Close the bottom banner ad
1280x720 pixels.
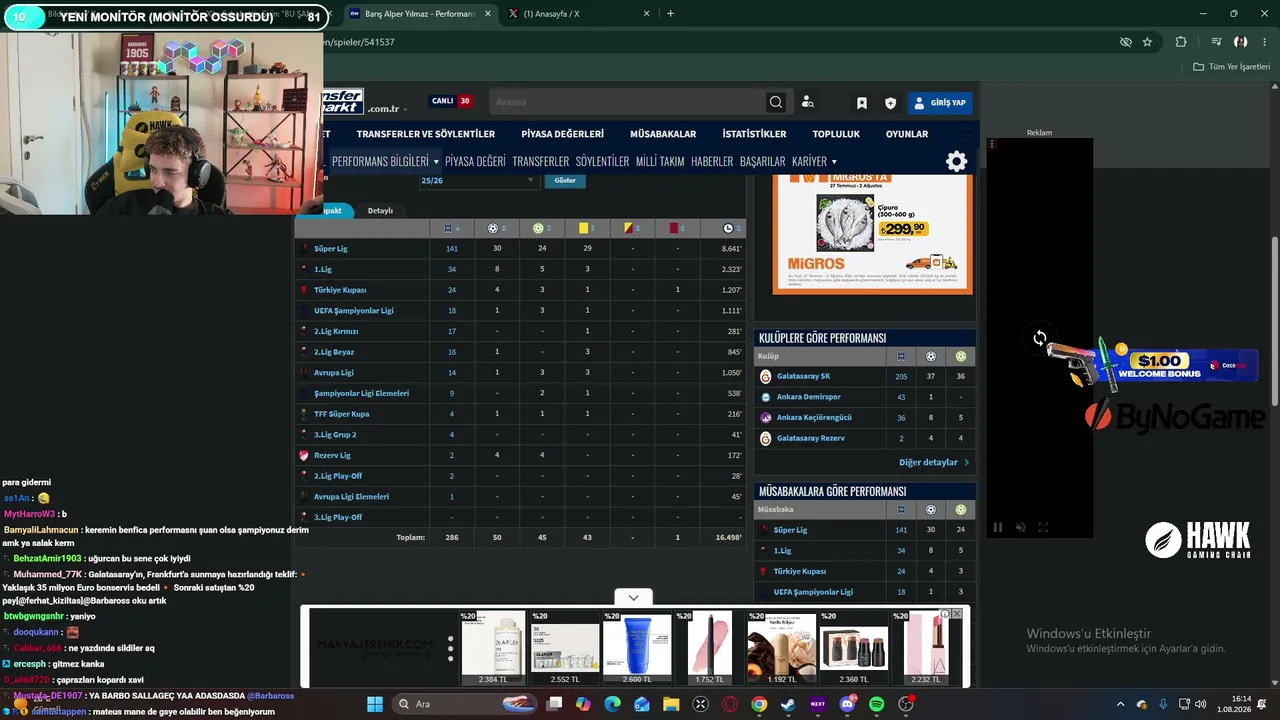[956, 613]
